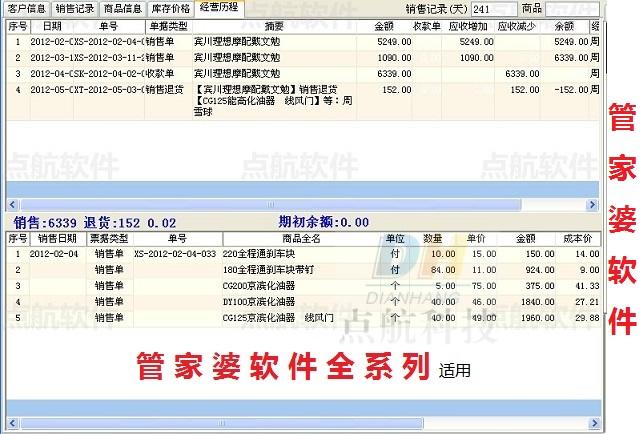Screen dimensions: 641x434
Task: Select product 180全程通刹车块带钉
Action: (x=268, y=270)
